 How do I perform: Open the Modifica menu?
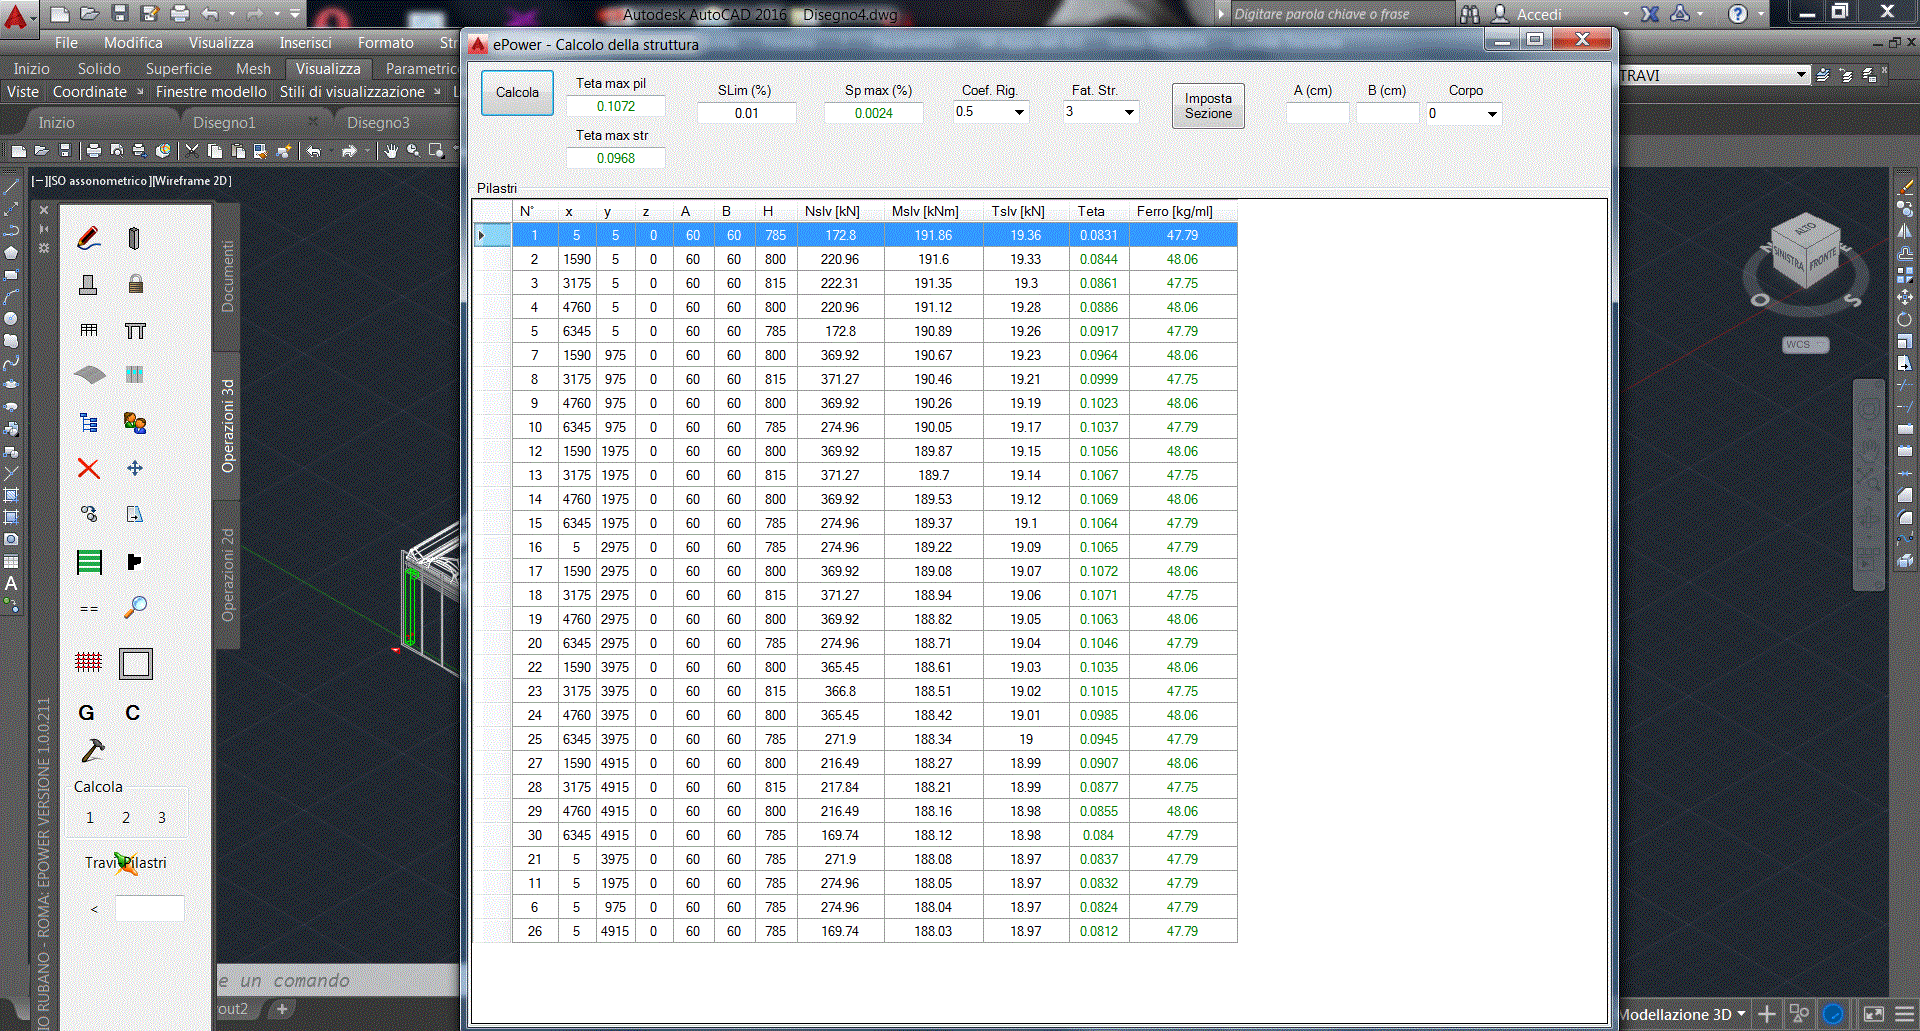pyautogui.click(x=133, y=43)
